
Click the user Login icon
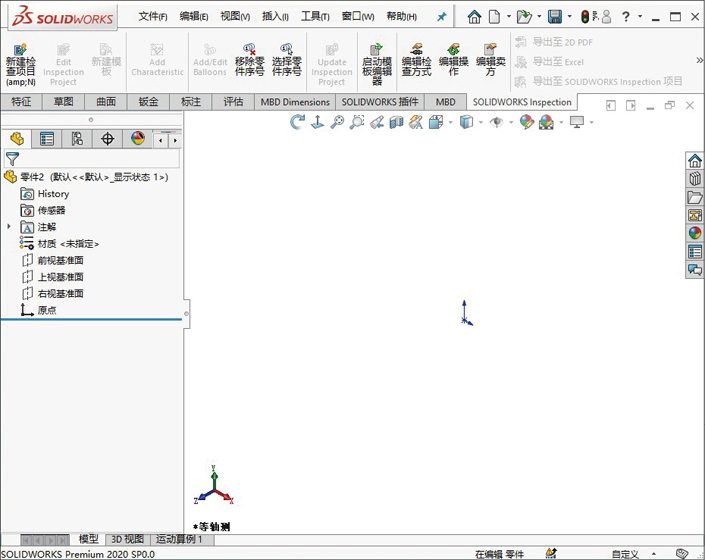click(606, 17)
